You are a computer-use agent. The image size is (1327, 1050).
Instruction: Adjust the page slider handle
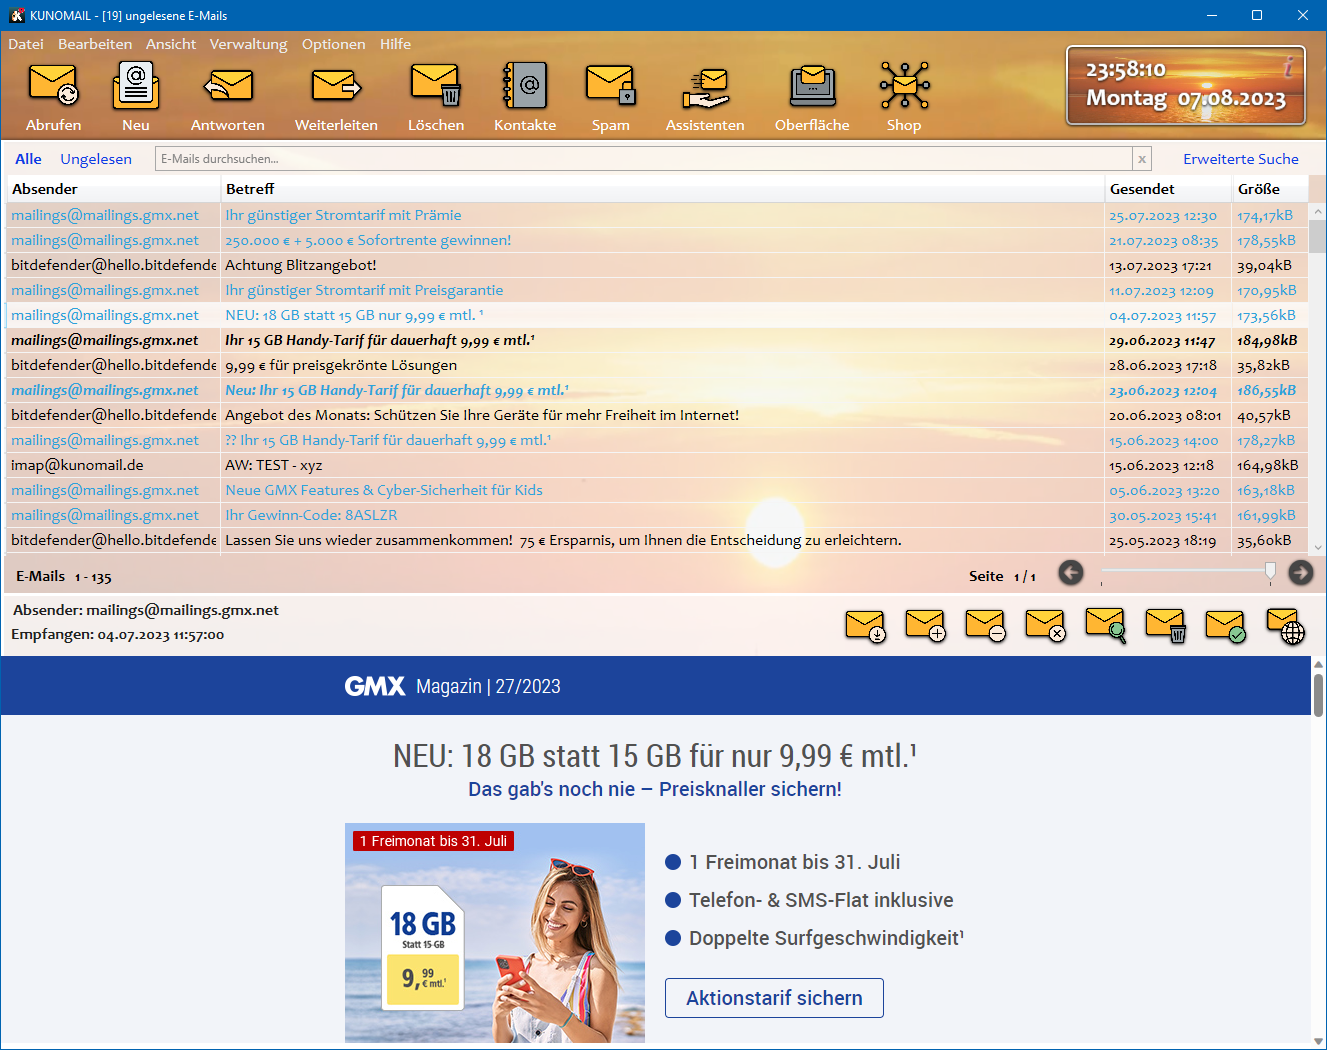1270,571
